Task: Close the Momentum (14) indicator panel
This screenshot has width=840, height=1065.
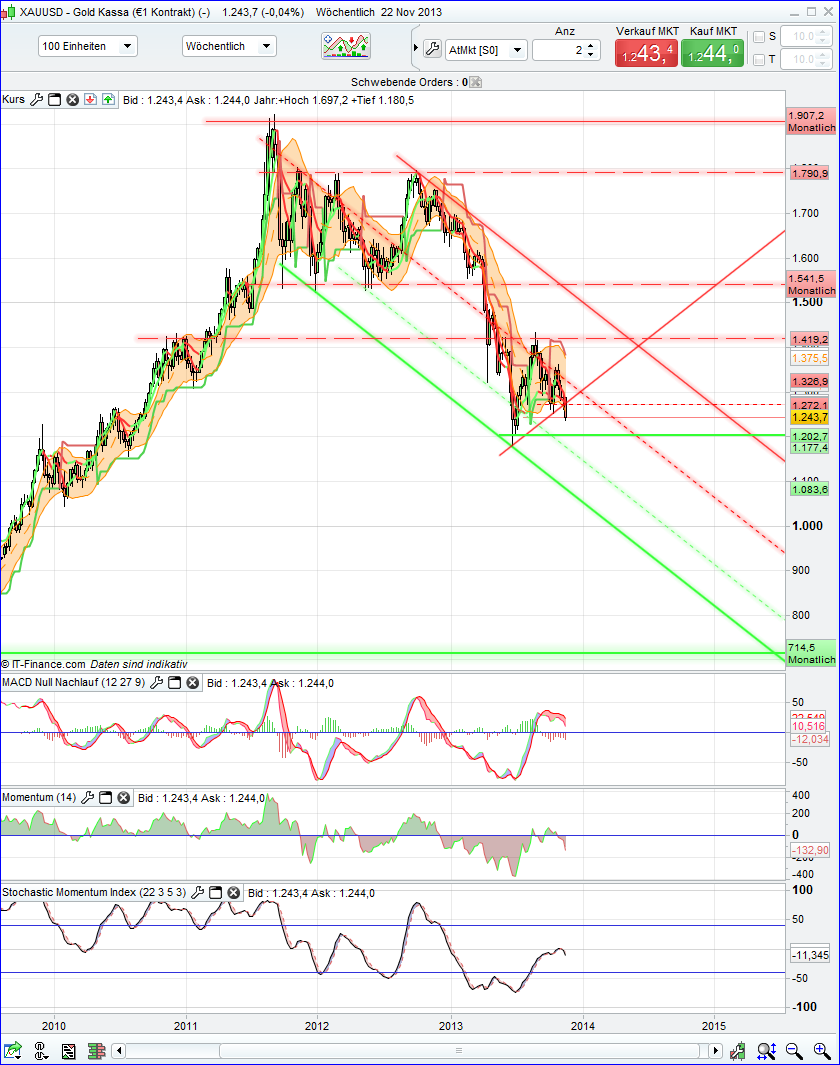Action: click(x=123, y=797)
